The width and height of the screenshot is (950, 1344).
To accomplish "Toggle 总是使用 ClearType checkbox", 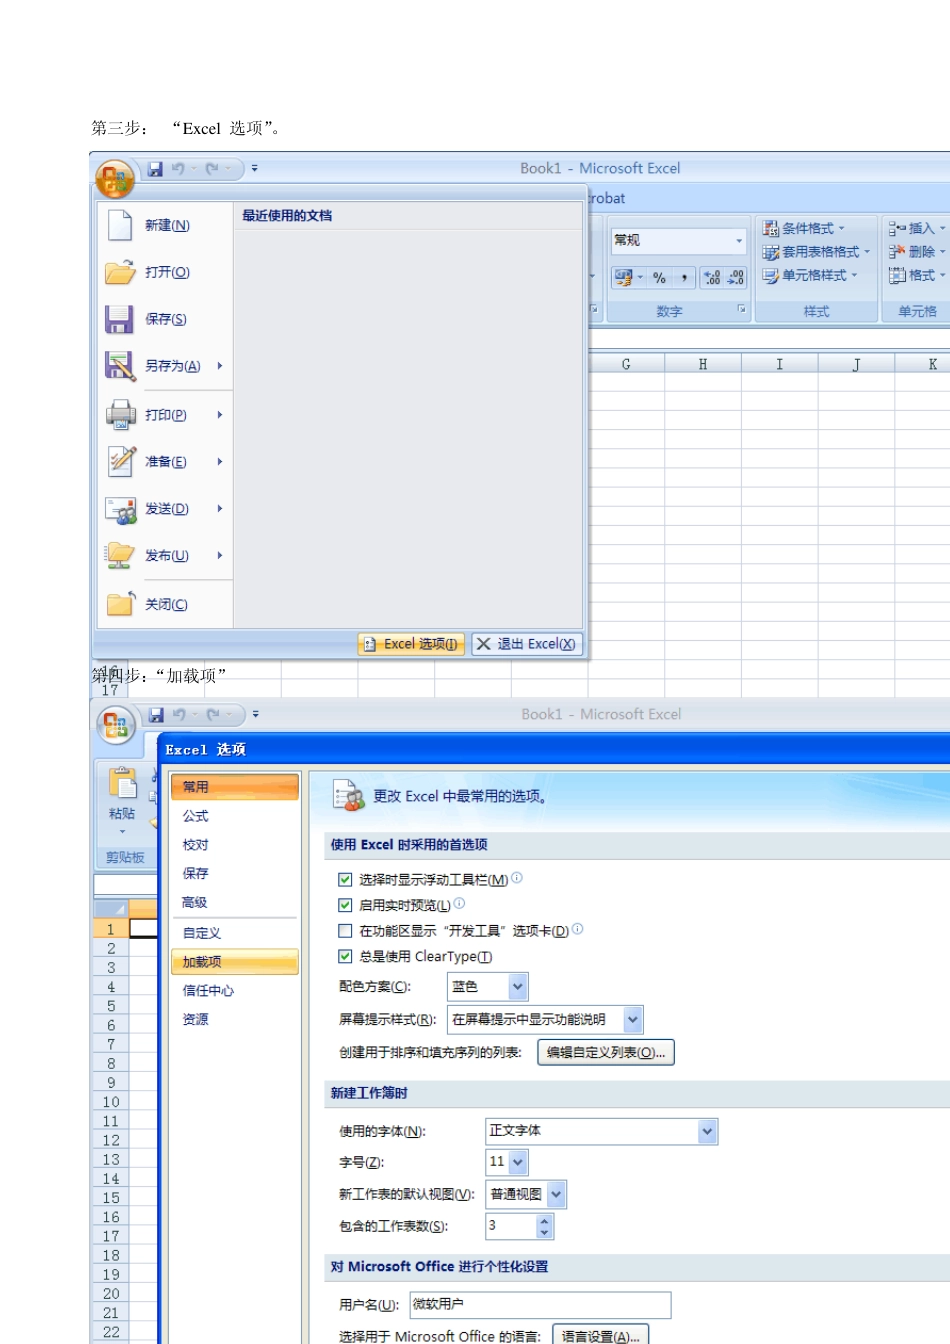I will 345,956.
